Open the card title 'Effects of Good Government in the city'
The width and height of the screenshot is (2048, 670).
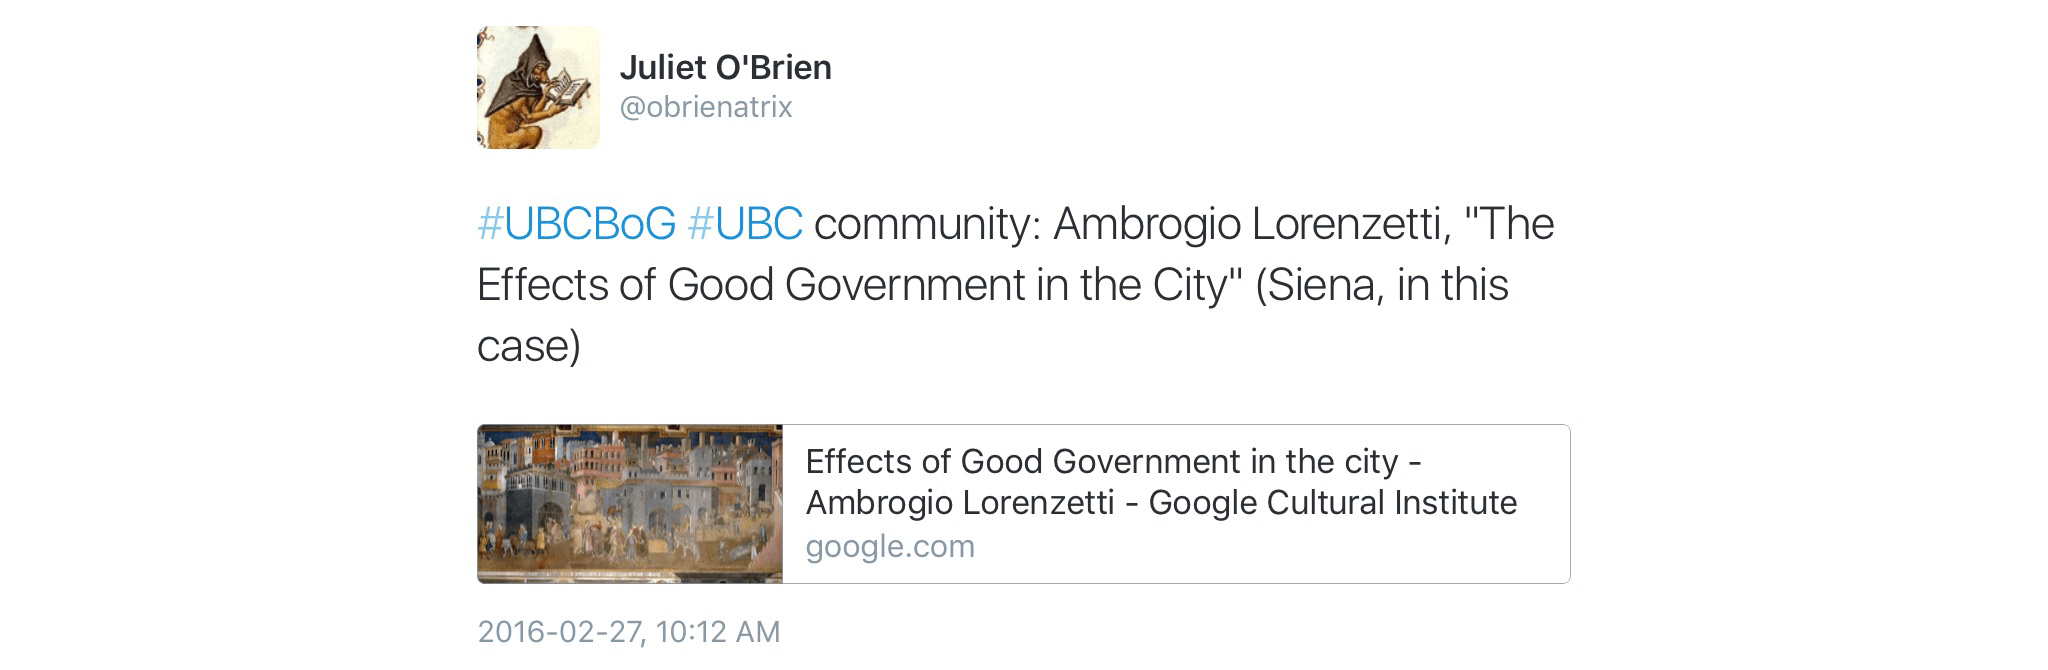(x=1101, y=462)
